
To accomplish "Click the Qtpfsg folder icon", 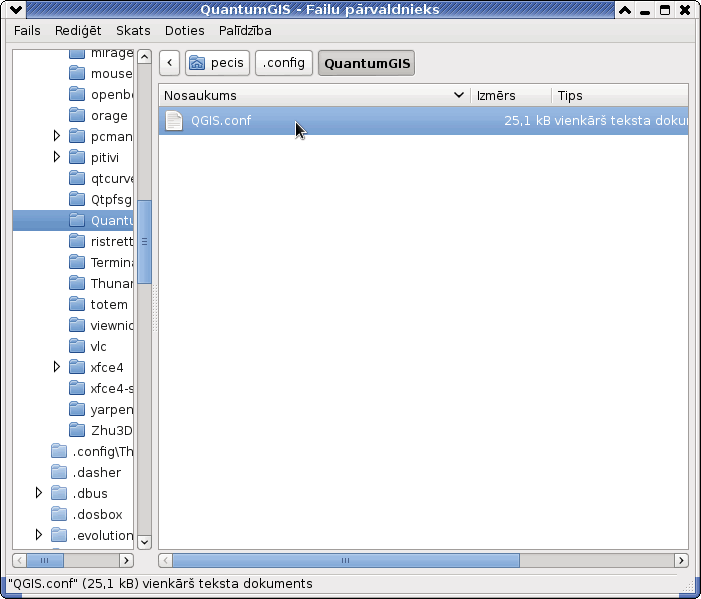I will [77, 199].
